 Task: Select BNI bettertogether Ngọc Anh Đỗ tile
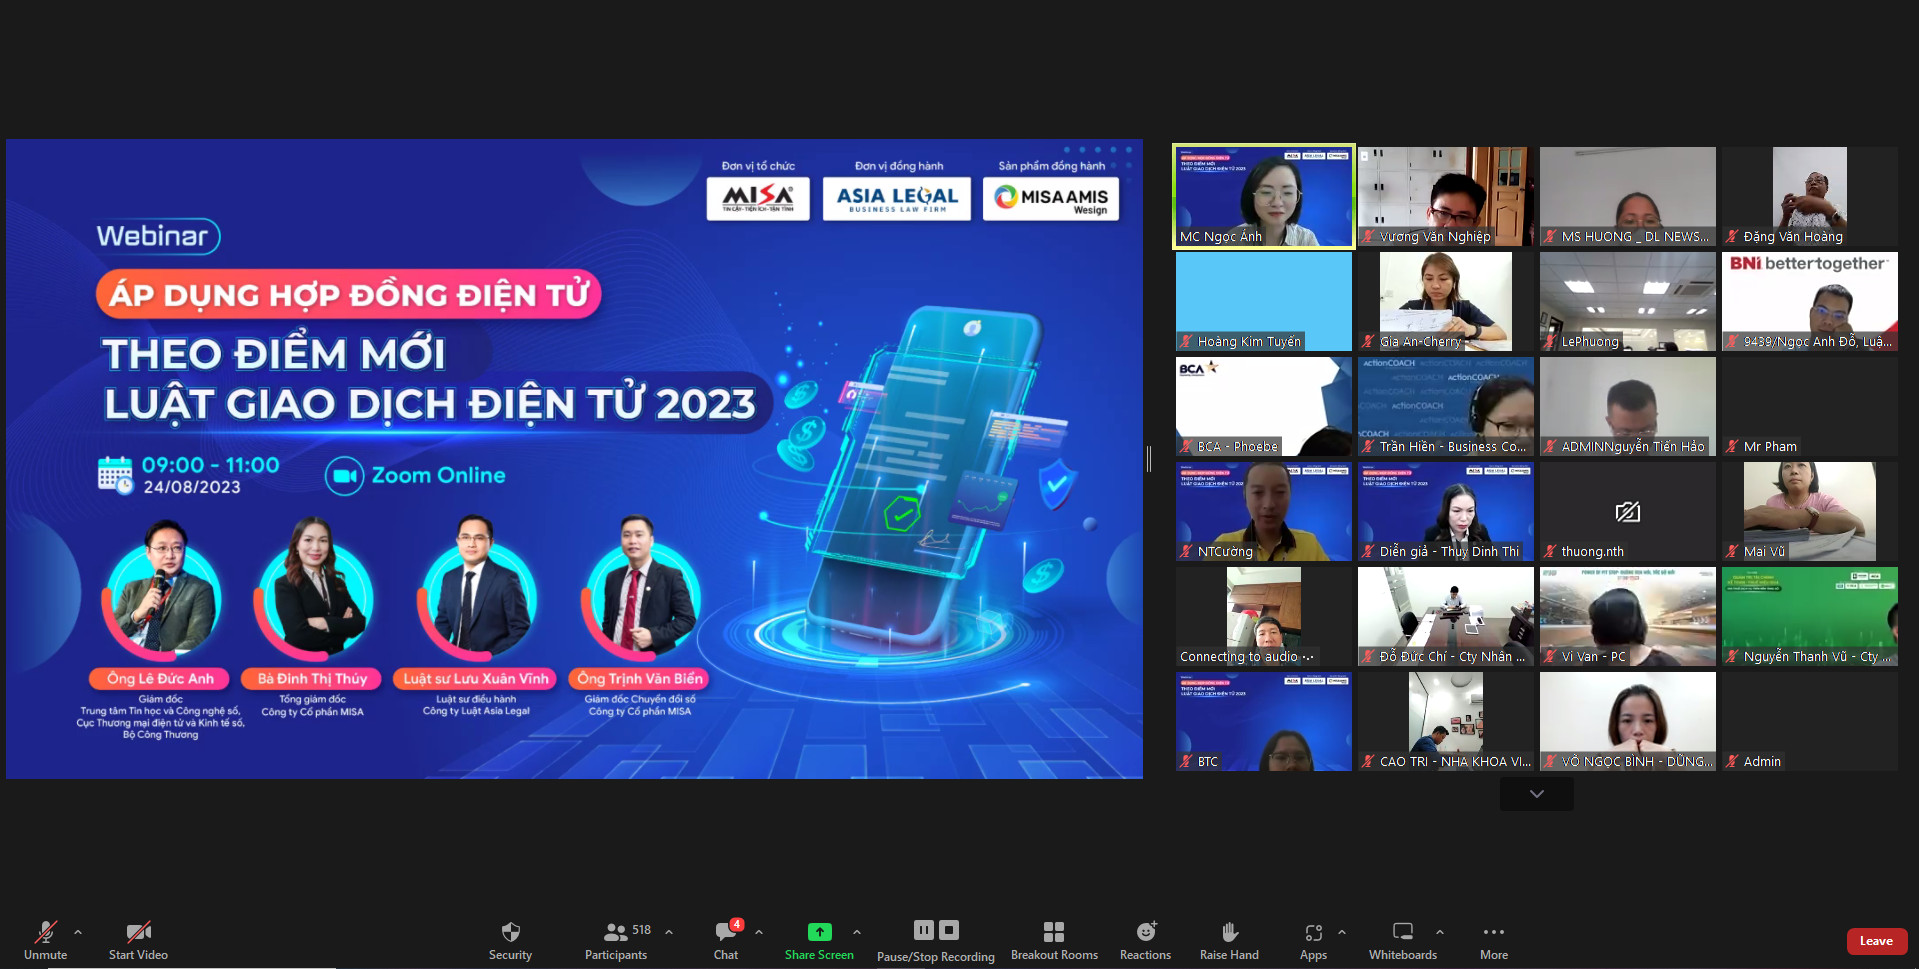[x=1810, y=301]
